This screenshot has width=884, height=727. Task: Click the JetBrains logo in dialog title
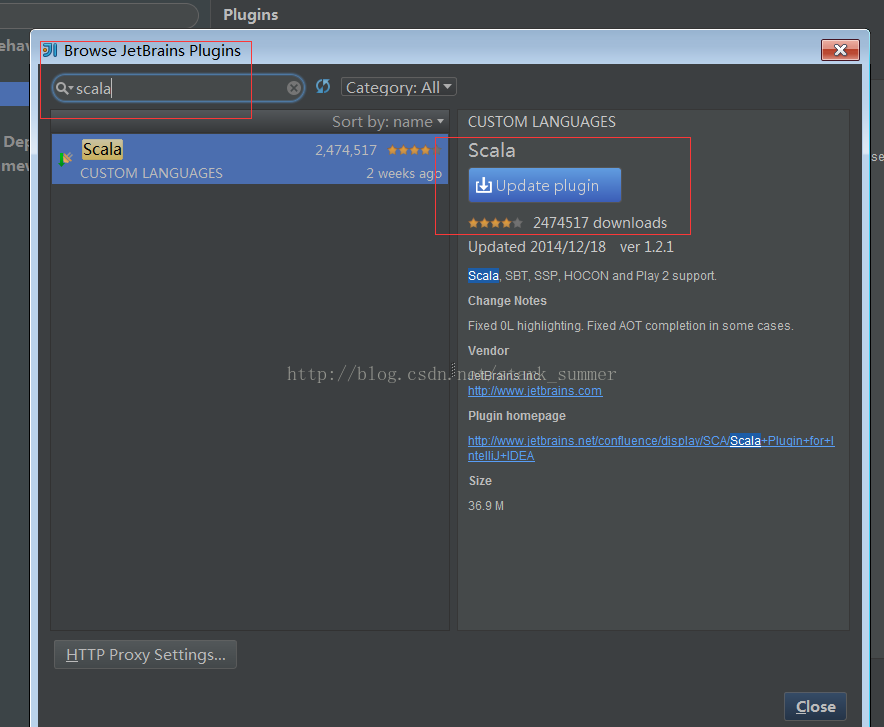coord(48,50)
